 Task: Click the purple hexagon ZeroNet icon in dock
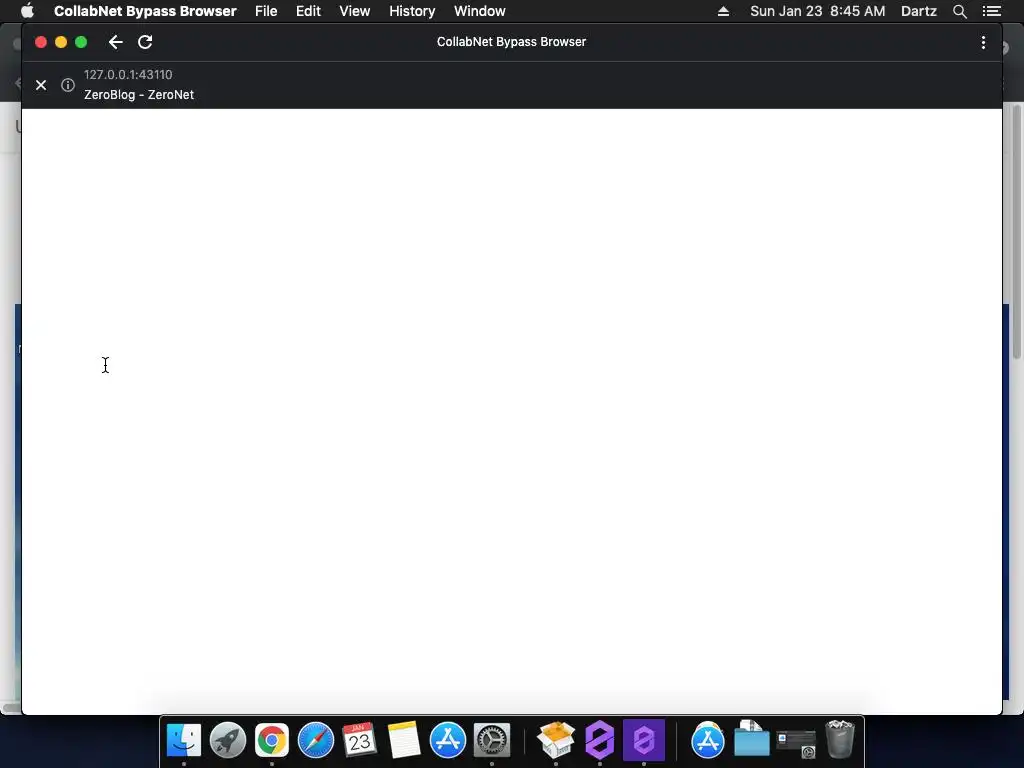[600, 740]
